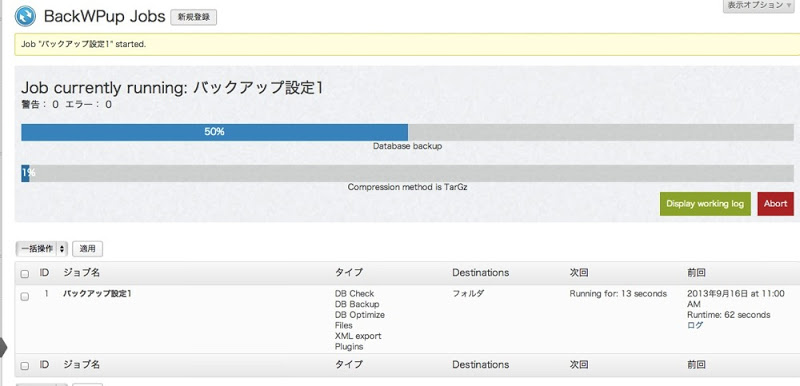
Task: Open the 一括操作 bulk actions dropdown
Action: 42,249
